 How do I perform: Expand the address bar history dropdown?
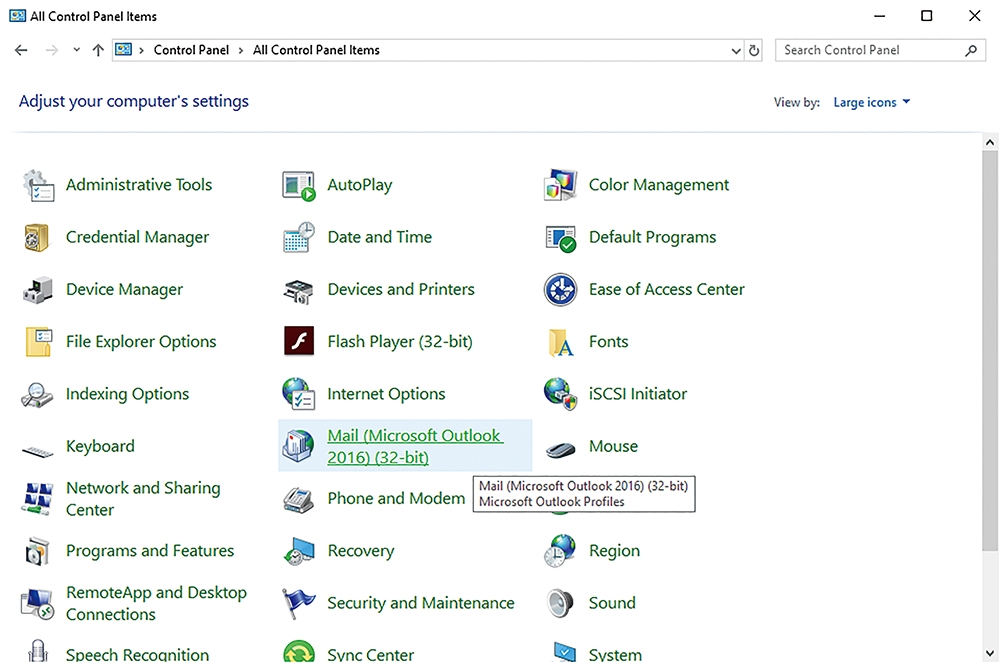coord(736,50)
